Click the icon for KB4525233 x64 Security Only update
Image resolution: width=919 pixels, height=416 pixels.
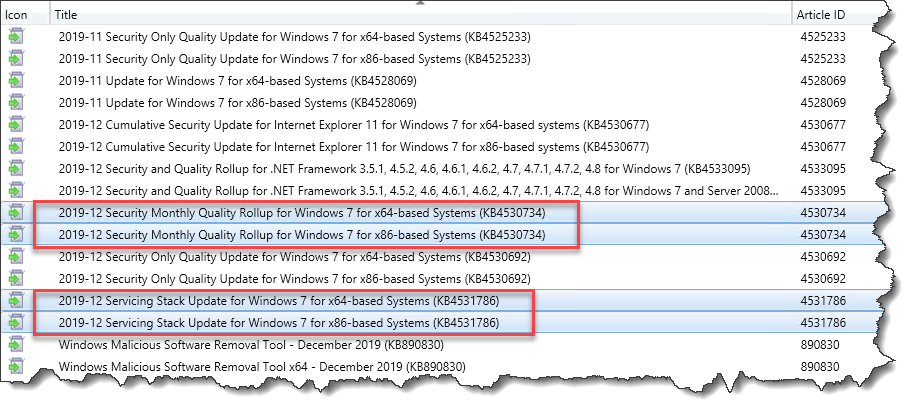pyautogui.click(x=16, y=37)
